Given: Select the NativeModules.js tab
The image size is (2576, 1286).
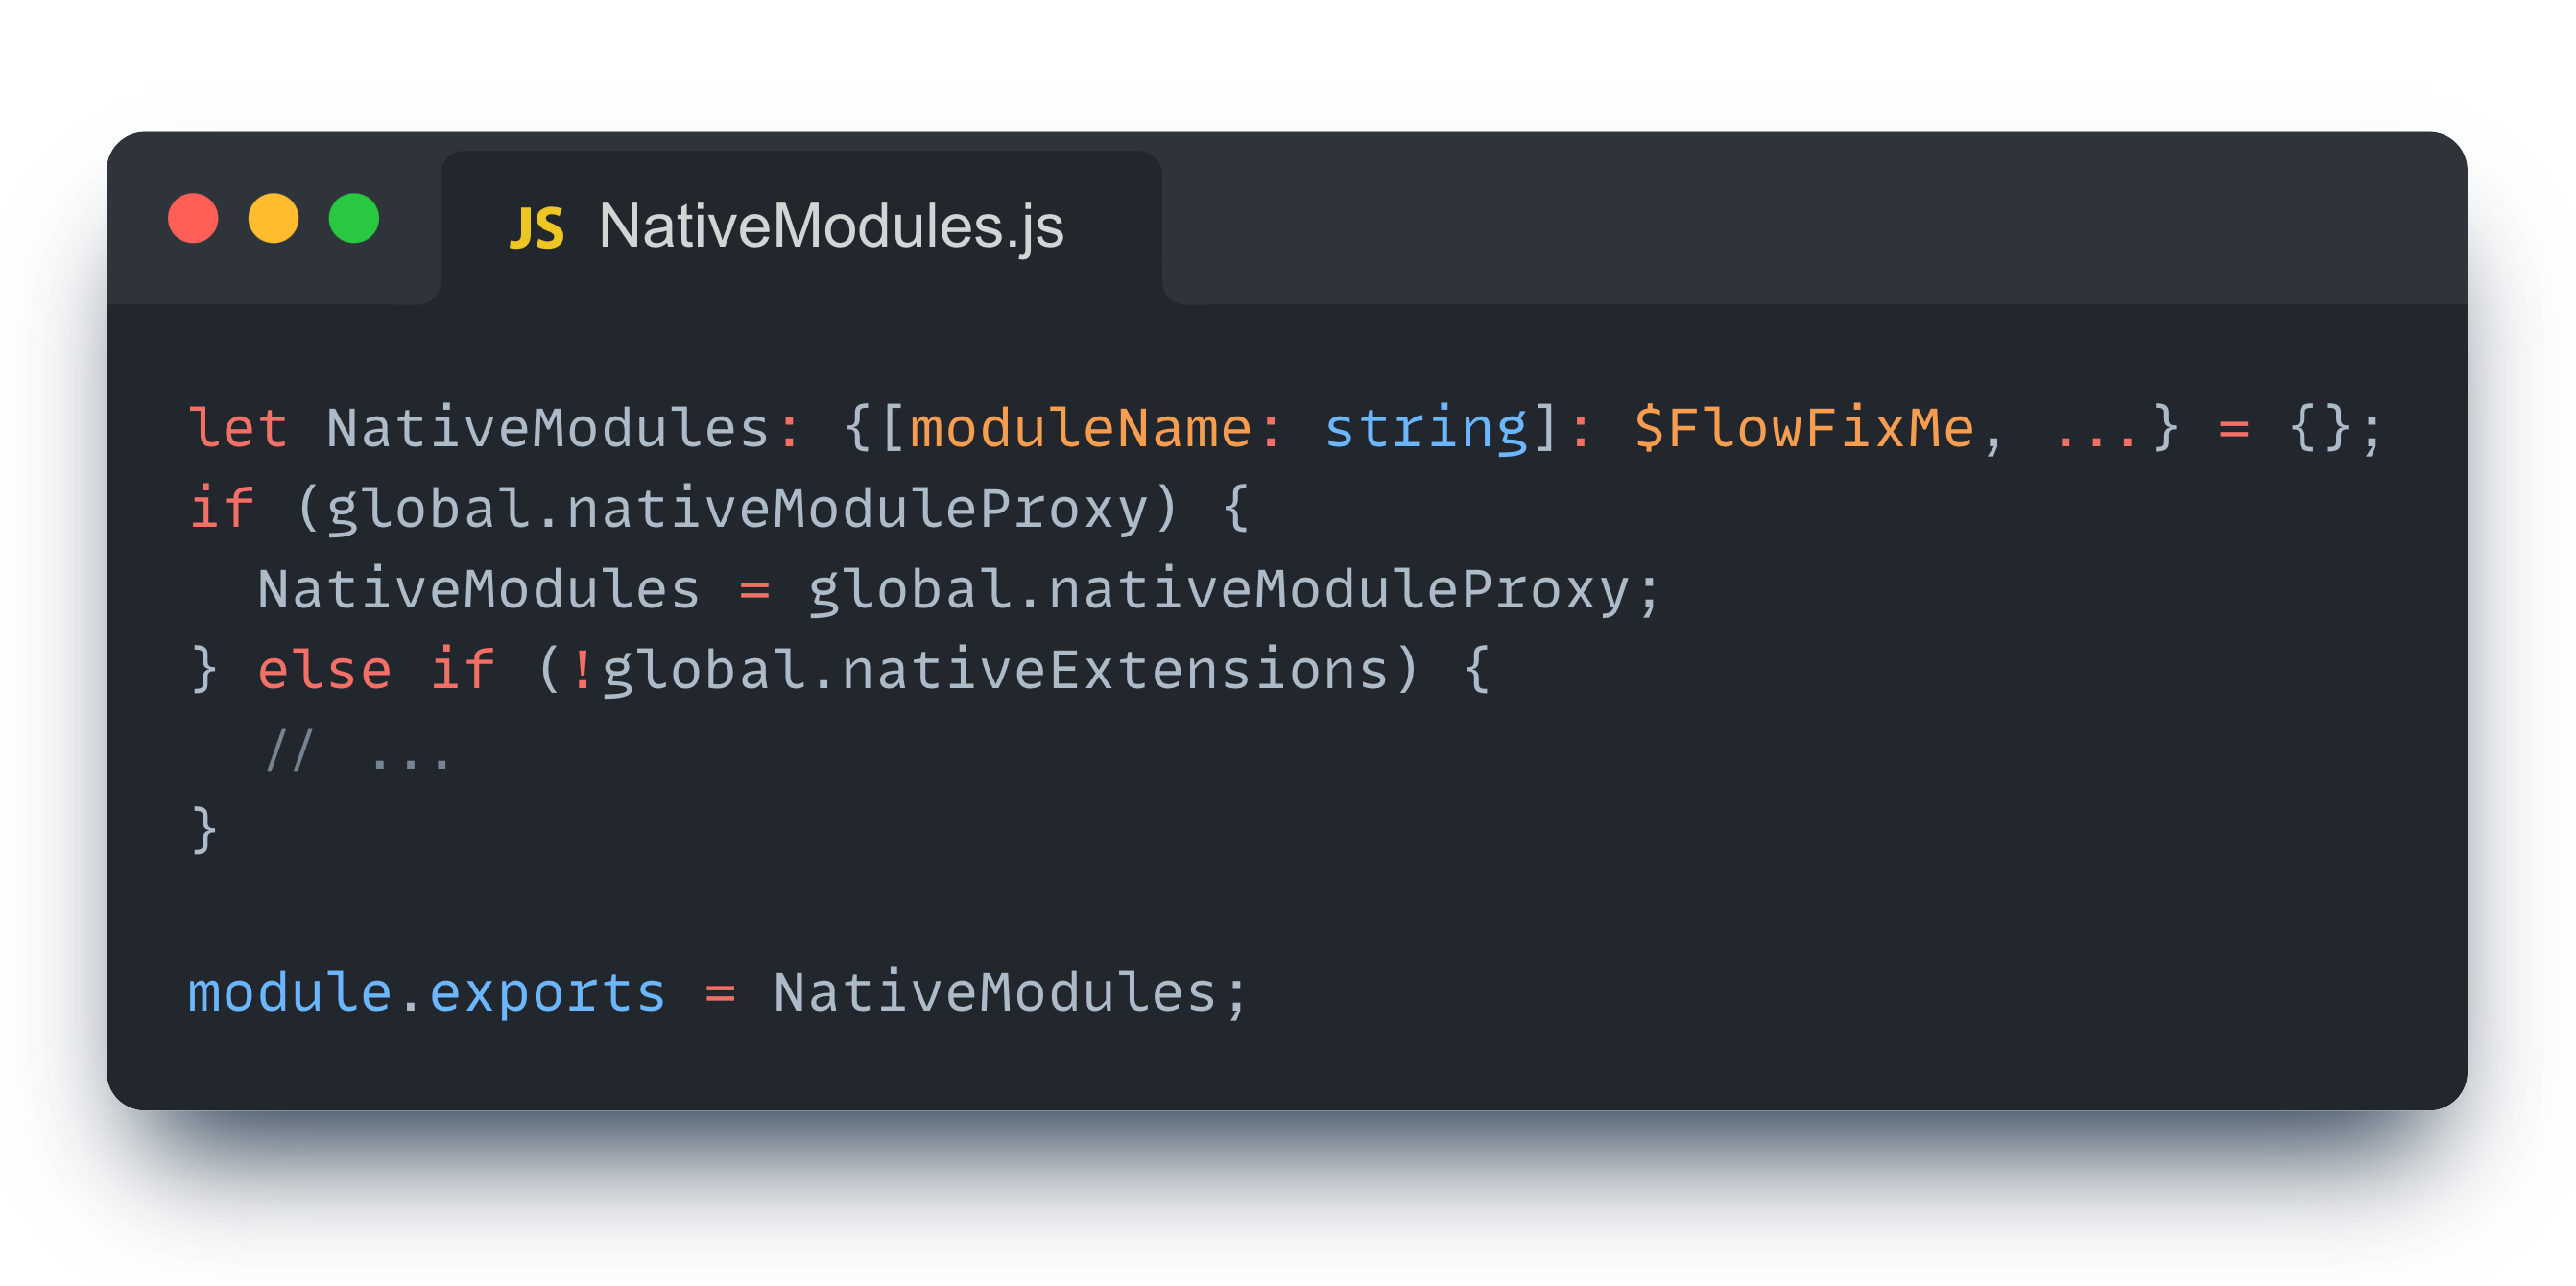Looking at the screenshot, I should [830, 227].
